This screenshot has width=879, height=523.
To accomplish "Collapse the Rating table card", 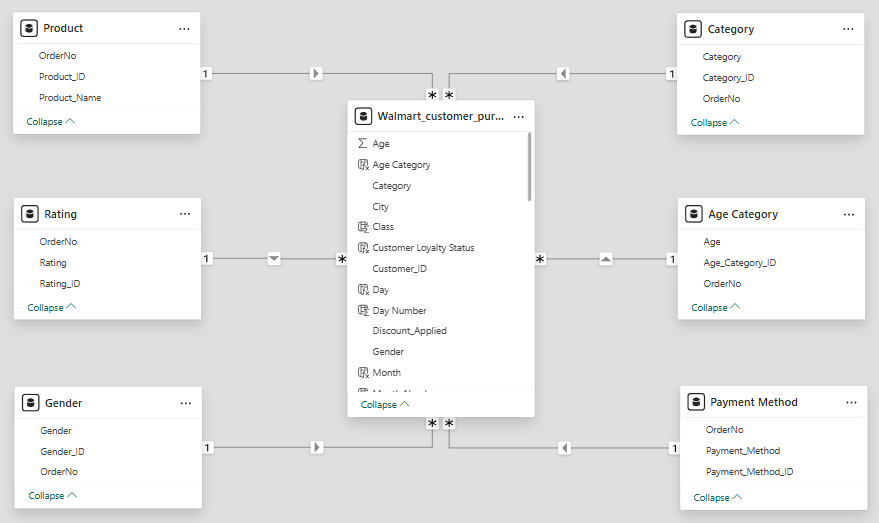I will (x=52, y=308).
